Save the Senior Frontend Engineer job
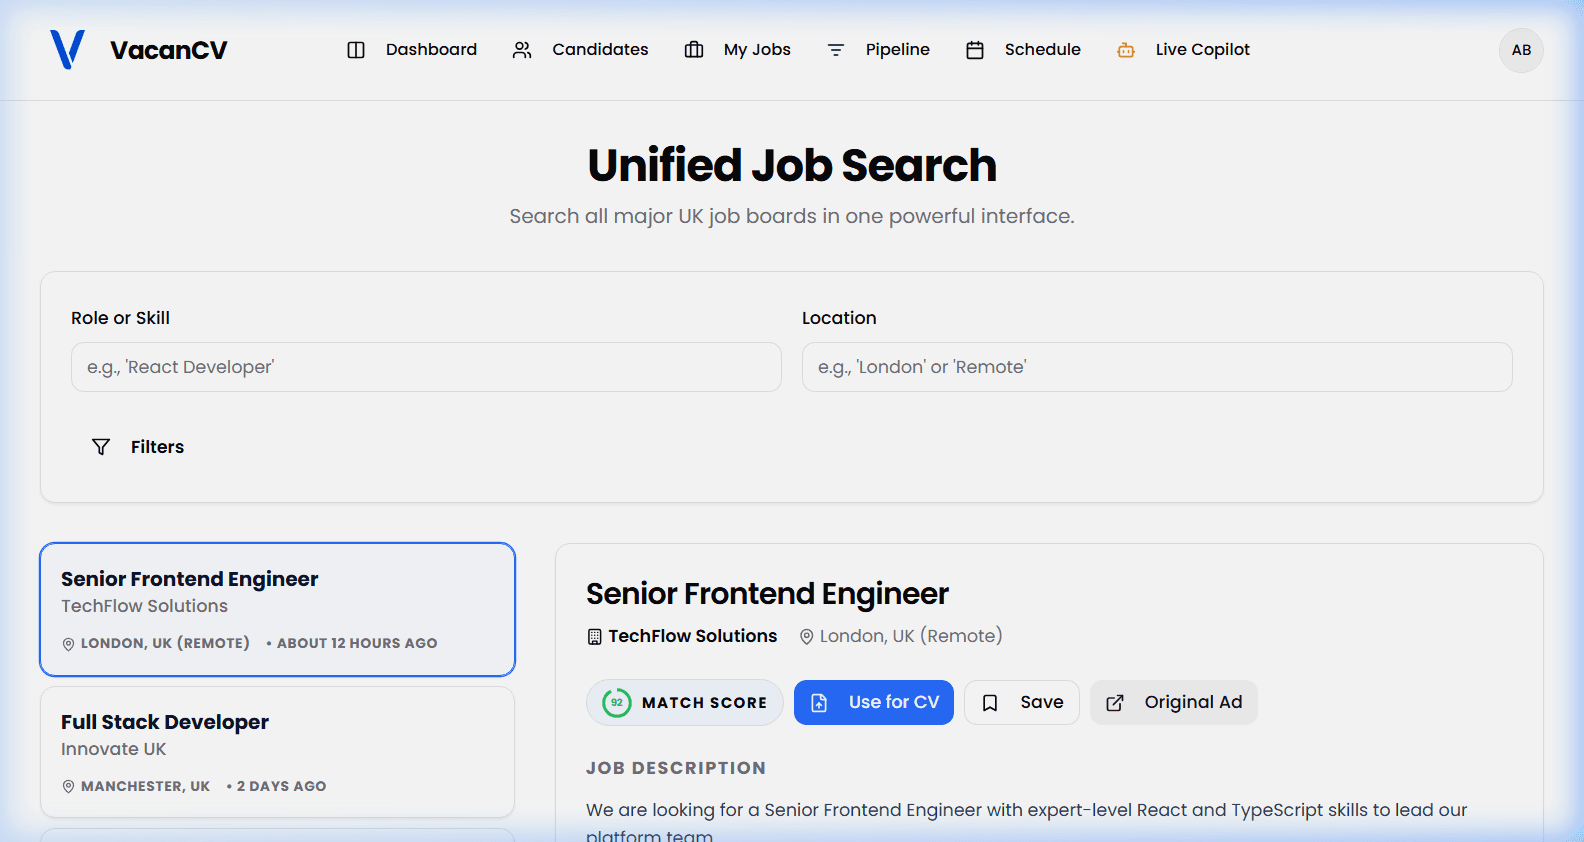The image size is (1584, 842). (1021, 702)
